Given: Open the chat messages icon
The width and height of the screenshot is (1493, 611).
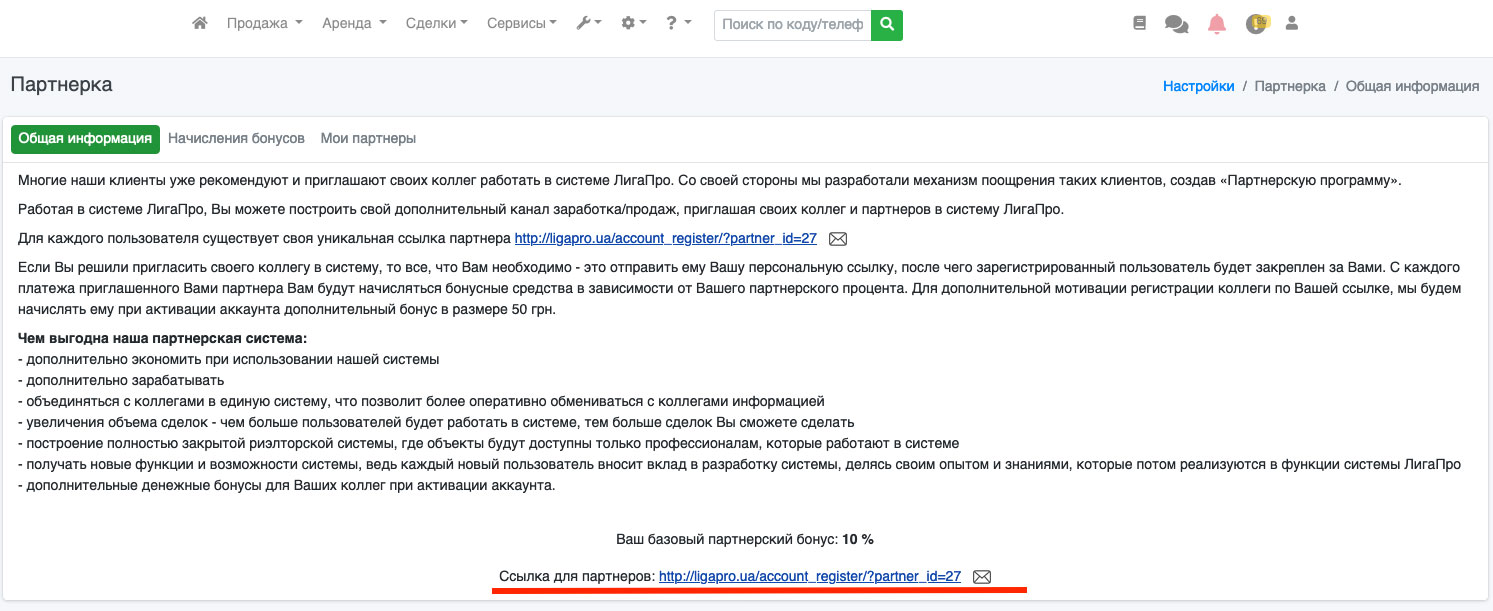Looking at the screenshot, I should point(1176,25).
